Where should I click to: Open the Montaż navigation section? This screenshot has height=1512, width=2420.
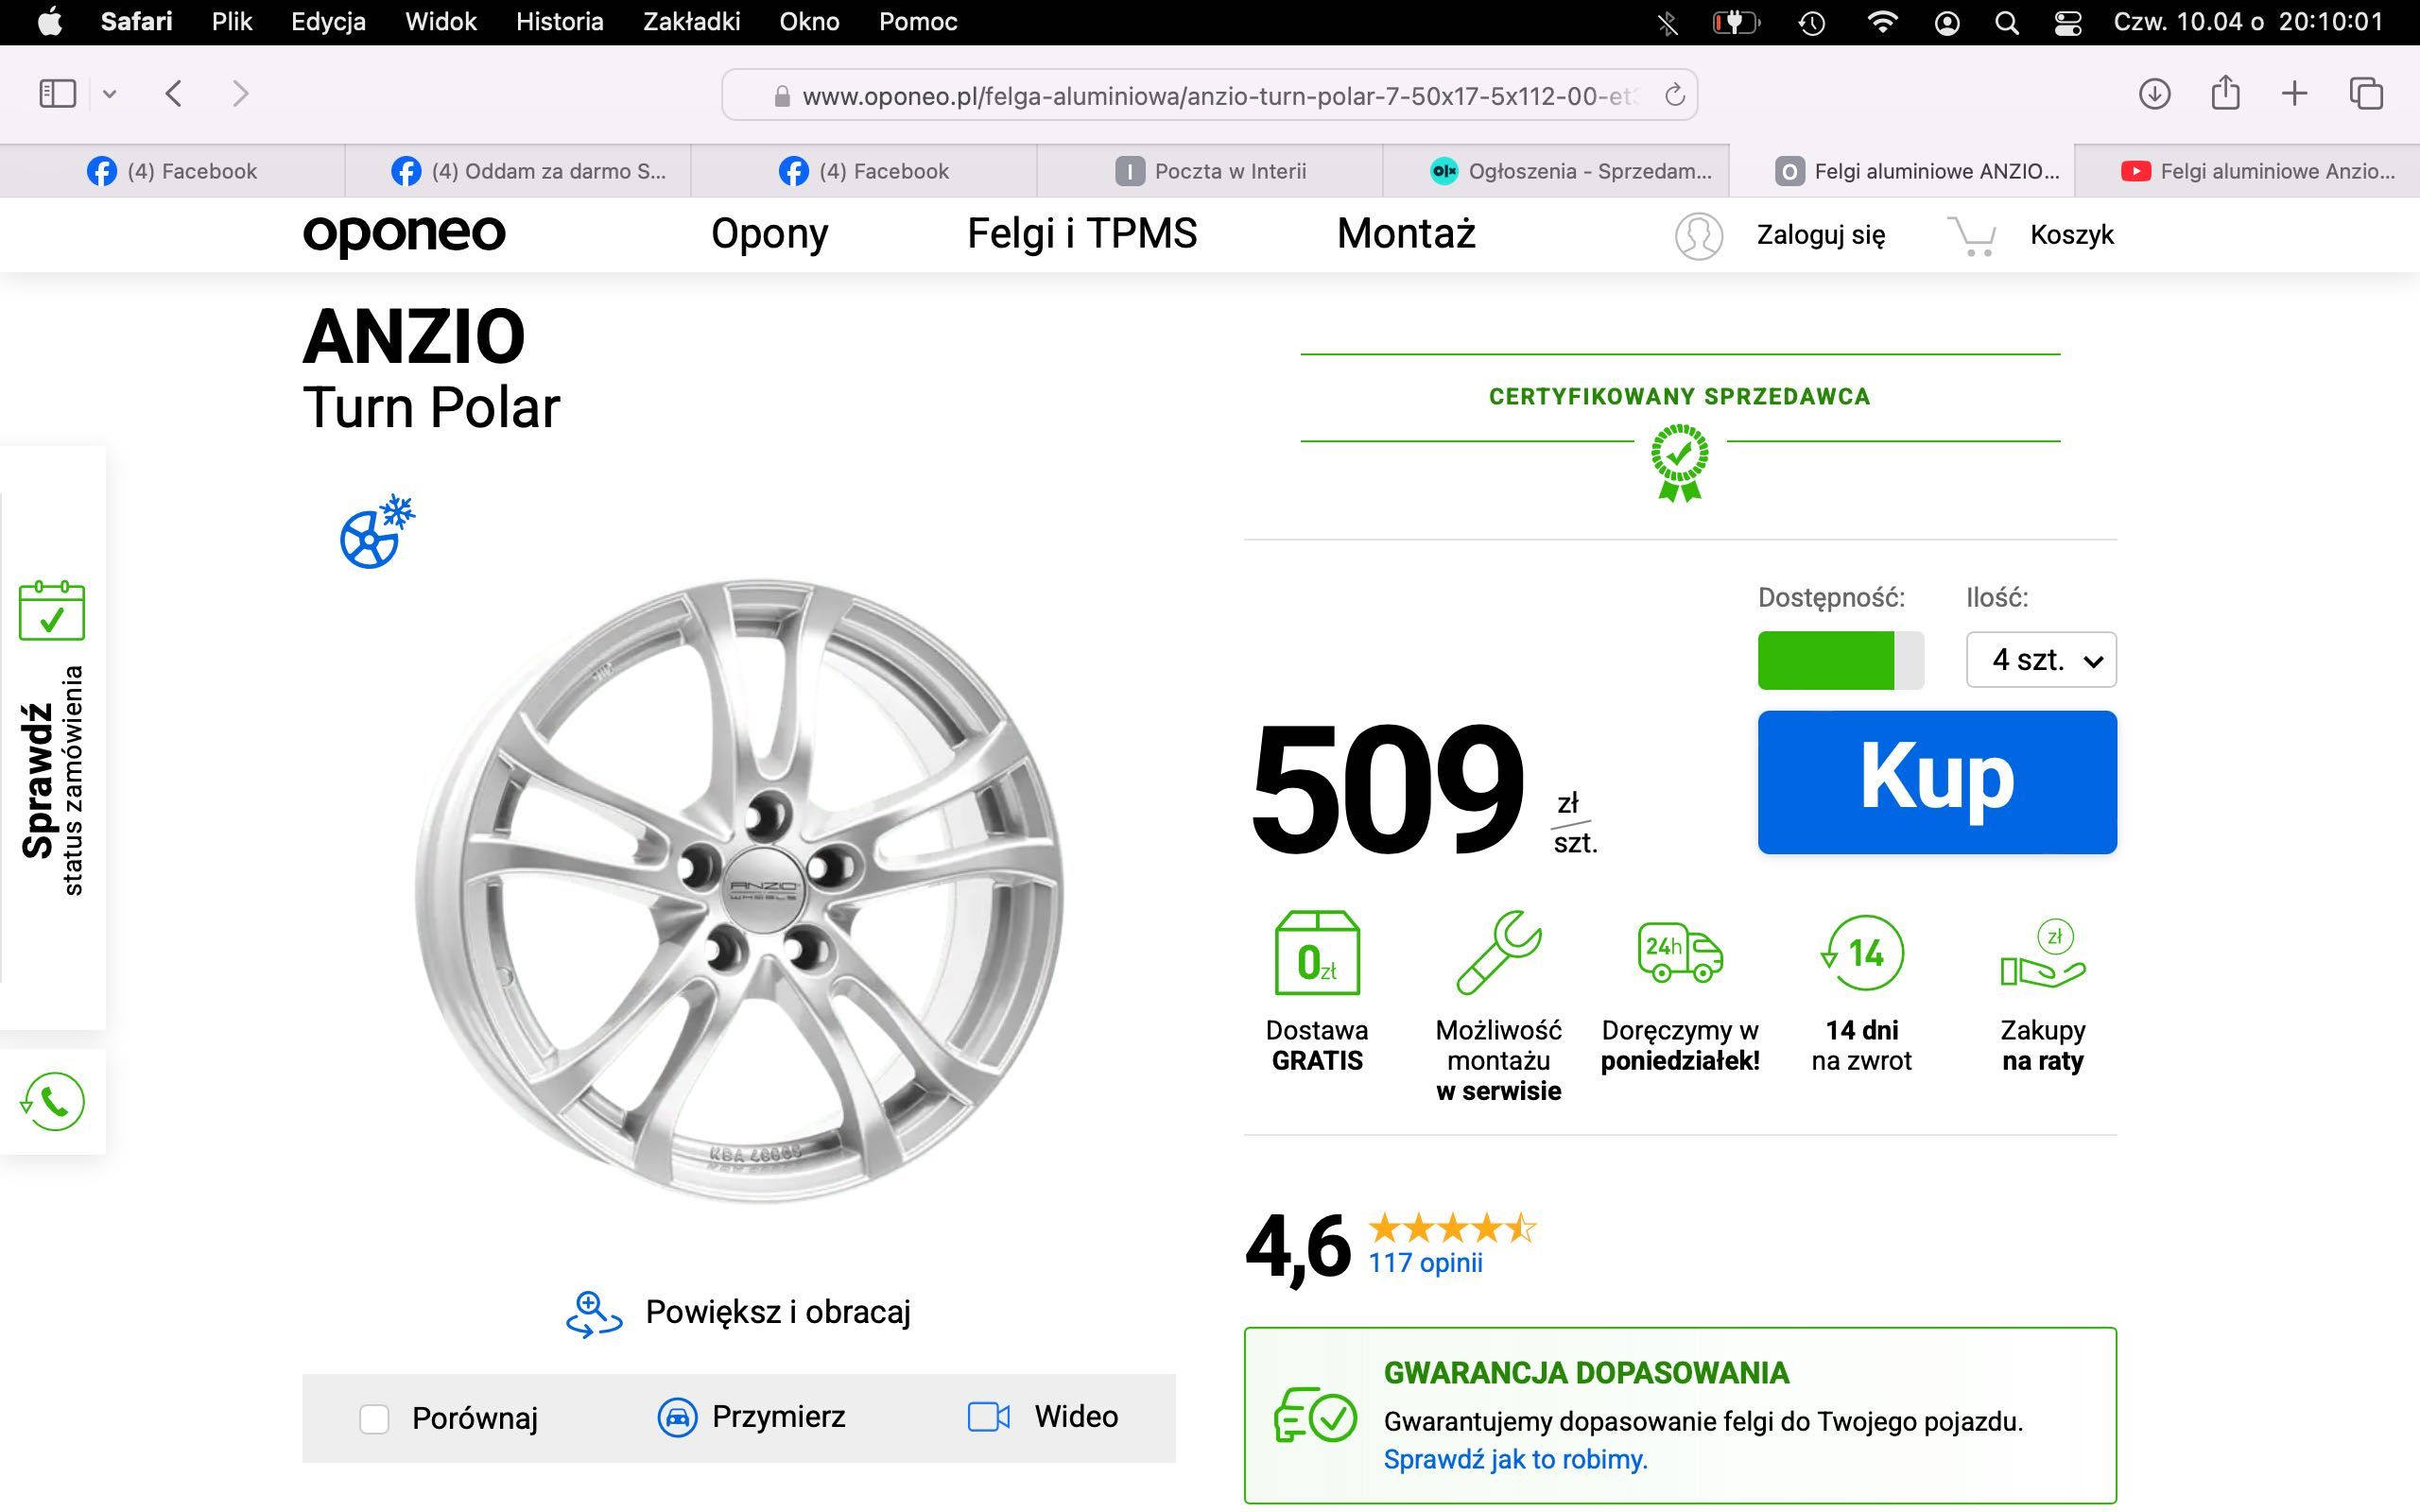click(1406, 234)
